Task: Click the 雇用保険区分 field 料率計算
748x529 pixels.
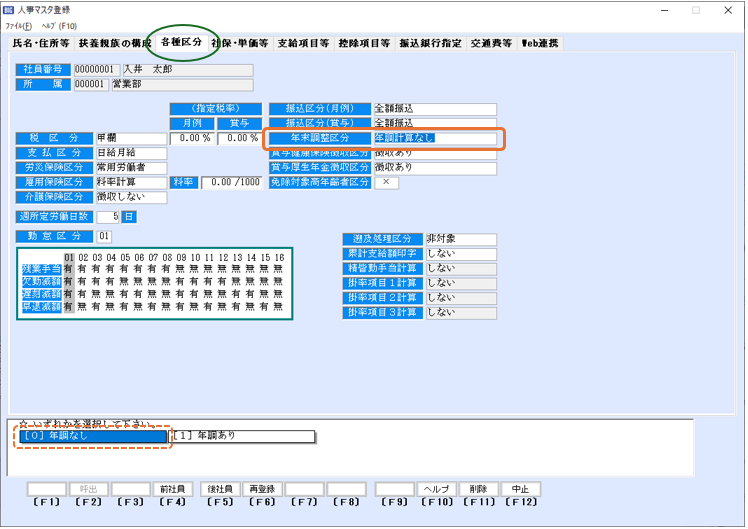Action: point(132,183)
